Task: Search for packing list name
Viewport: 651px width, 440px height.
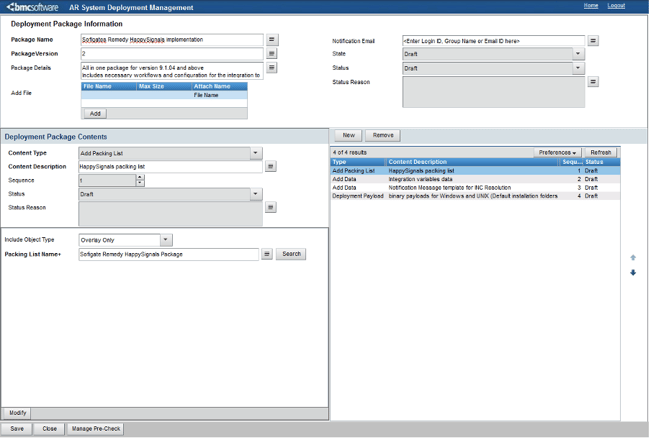Action: (291, 254)
